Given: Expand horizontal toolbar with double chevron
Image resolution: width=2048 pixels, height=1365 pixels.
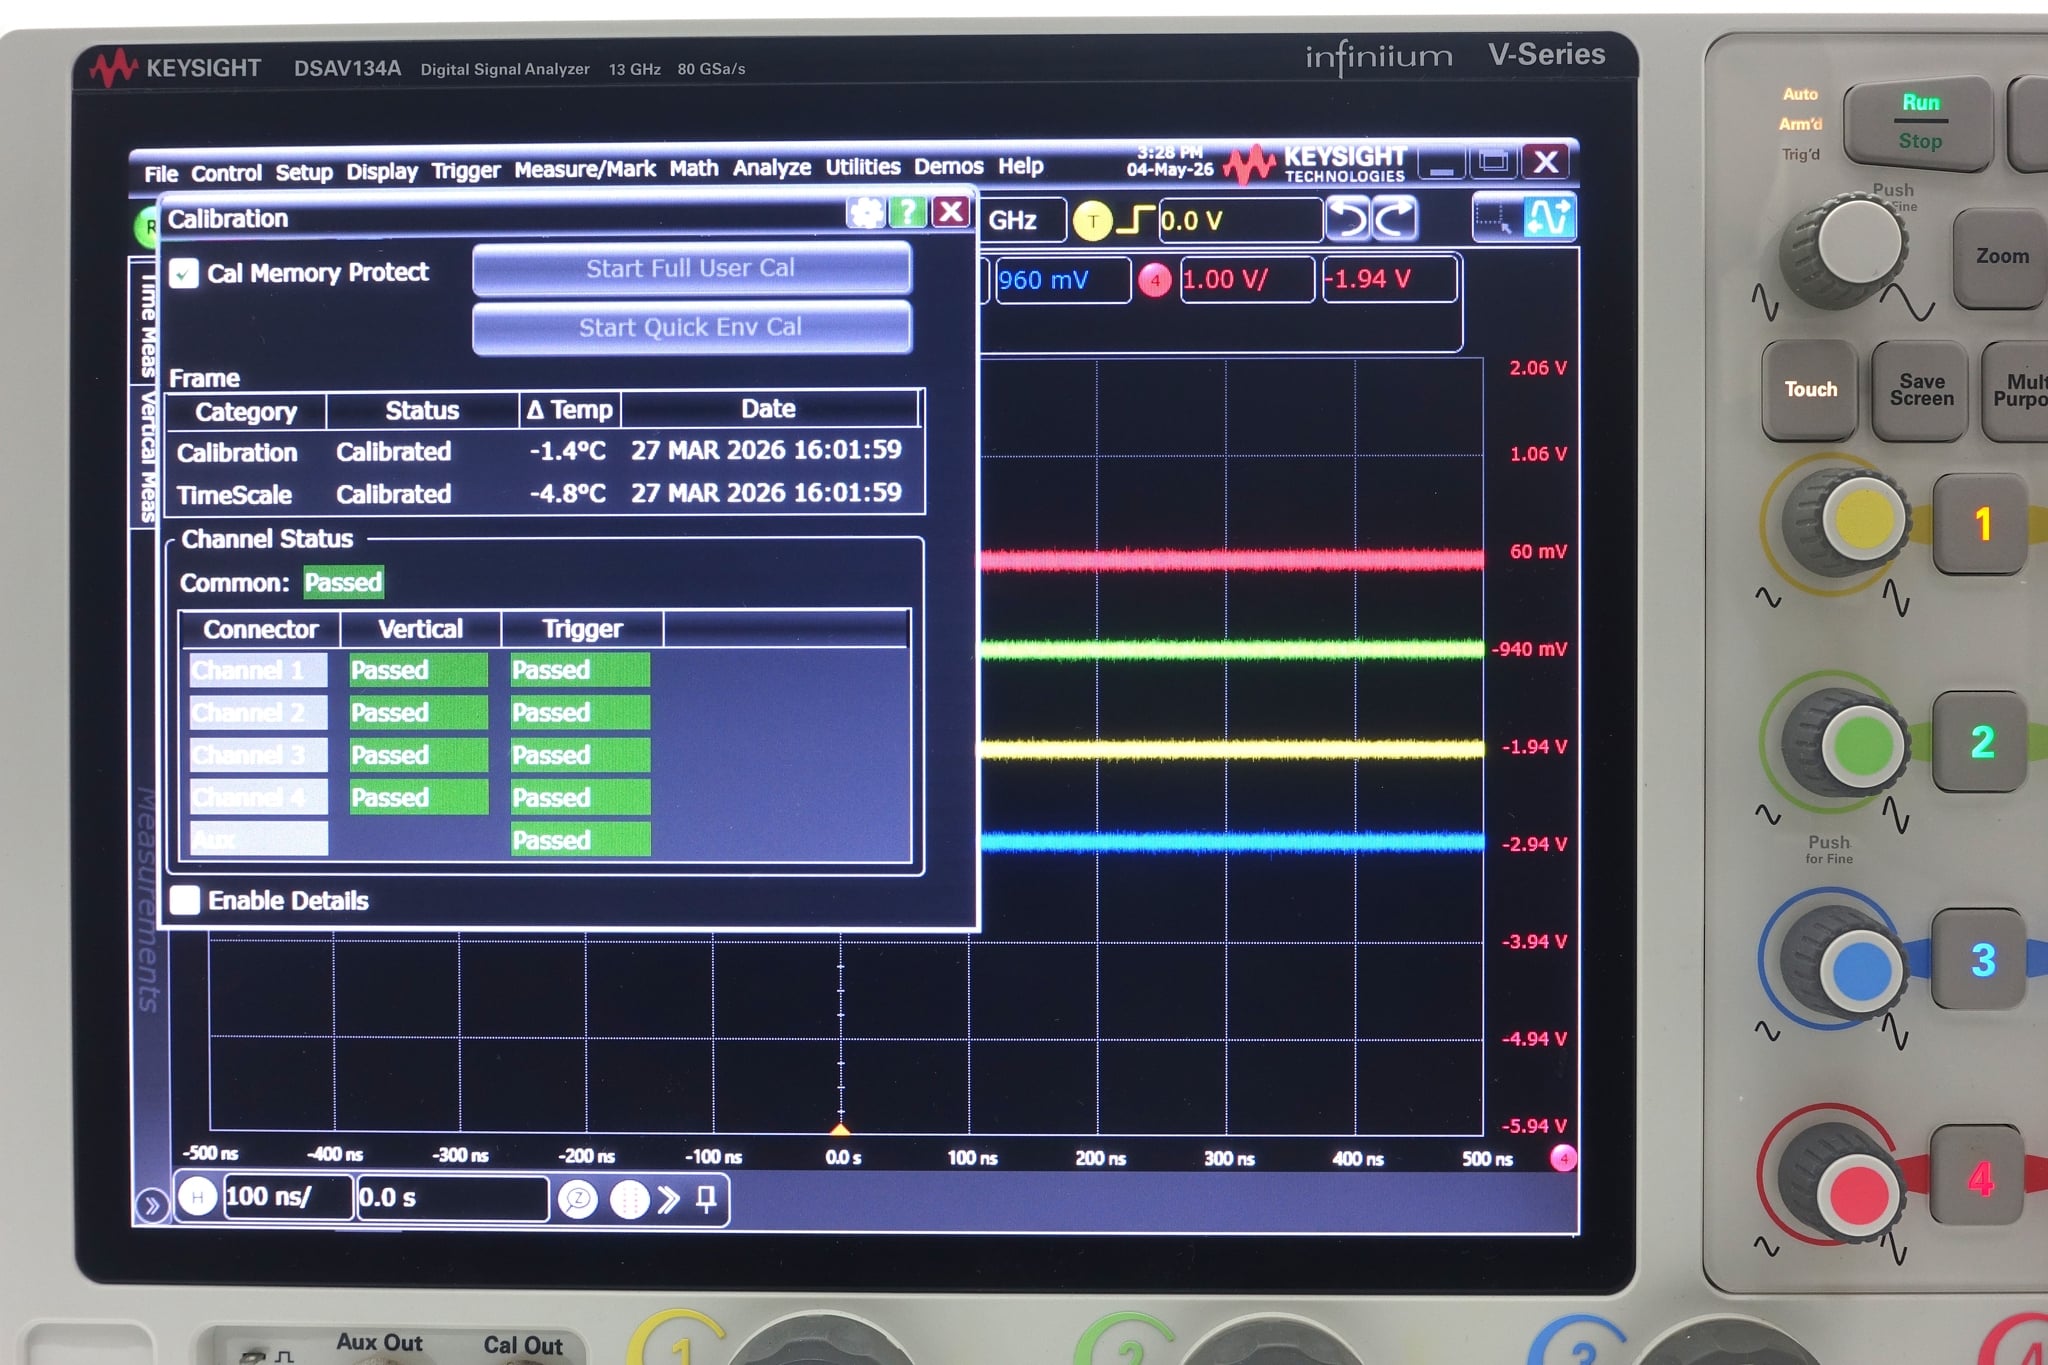Looking at the screenshot, I should [x=668, y=1199].
